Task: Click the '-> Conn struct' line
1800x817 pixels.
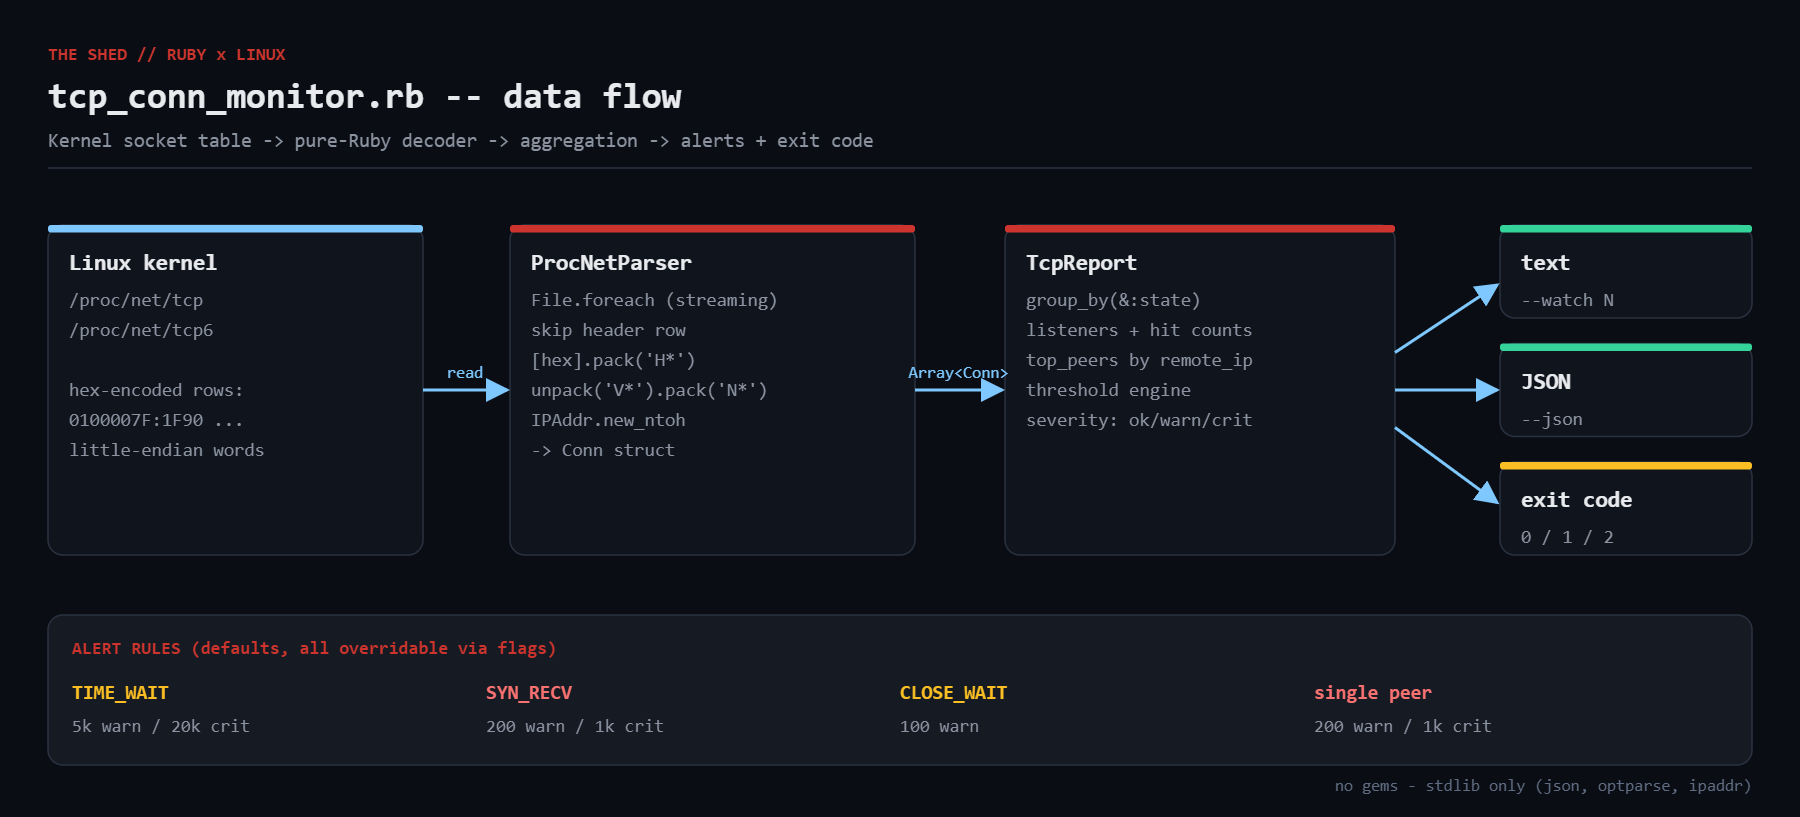Action: coord(603,450)
